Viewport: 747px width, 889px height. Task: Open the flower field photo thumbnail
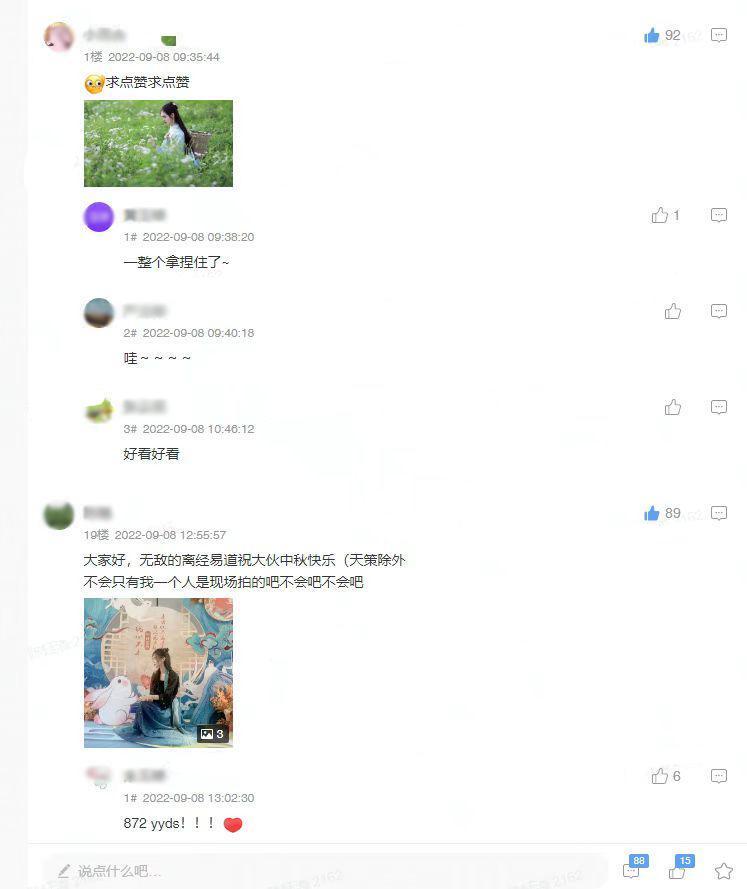[x=158, y=143]
